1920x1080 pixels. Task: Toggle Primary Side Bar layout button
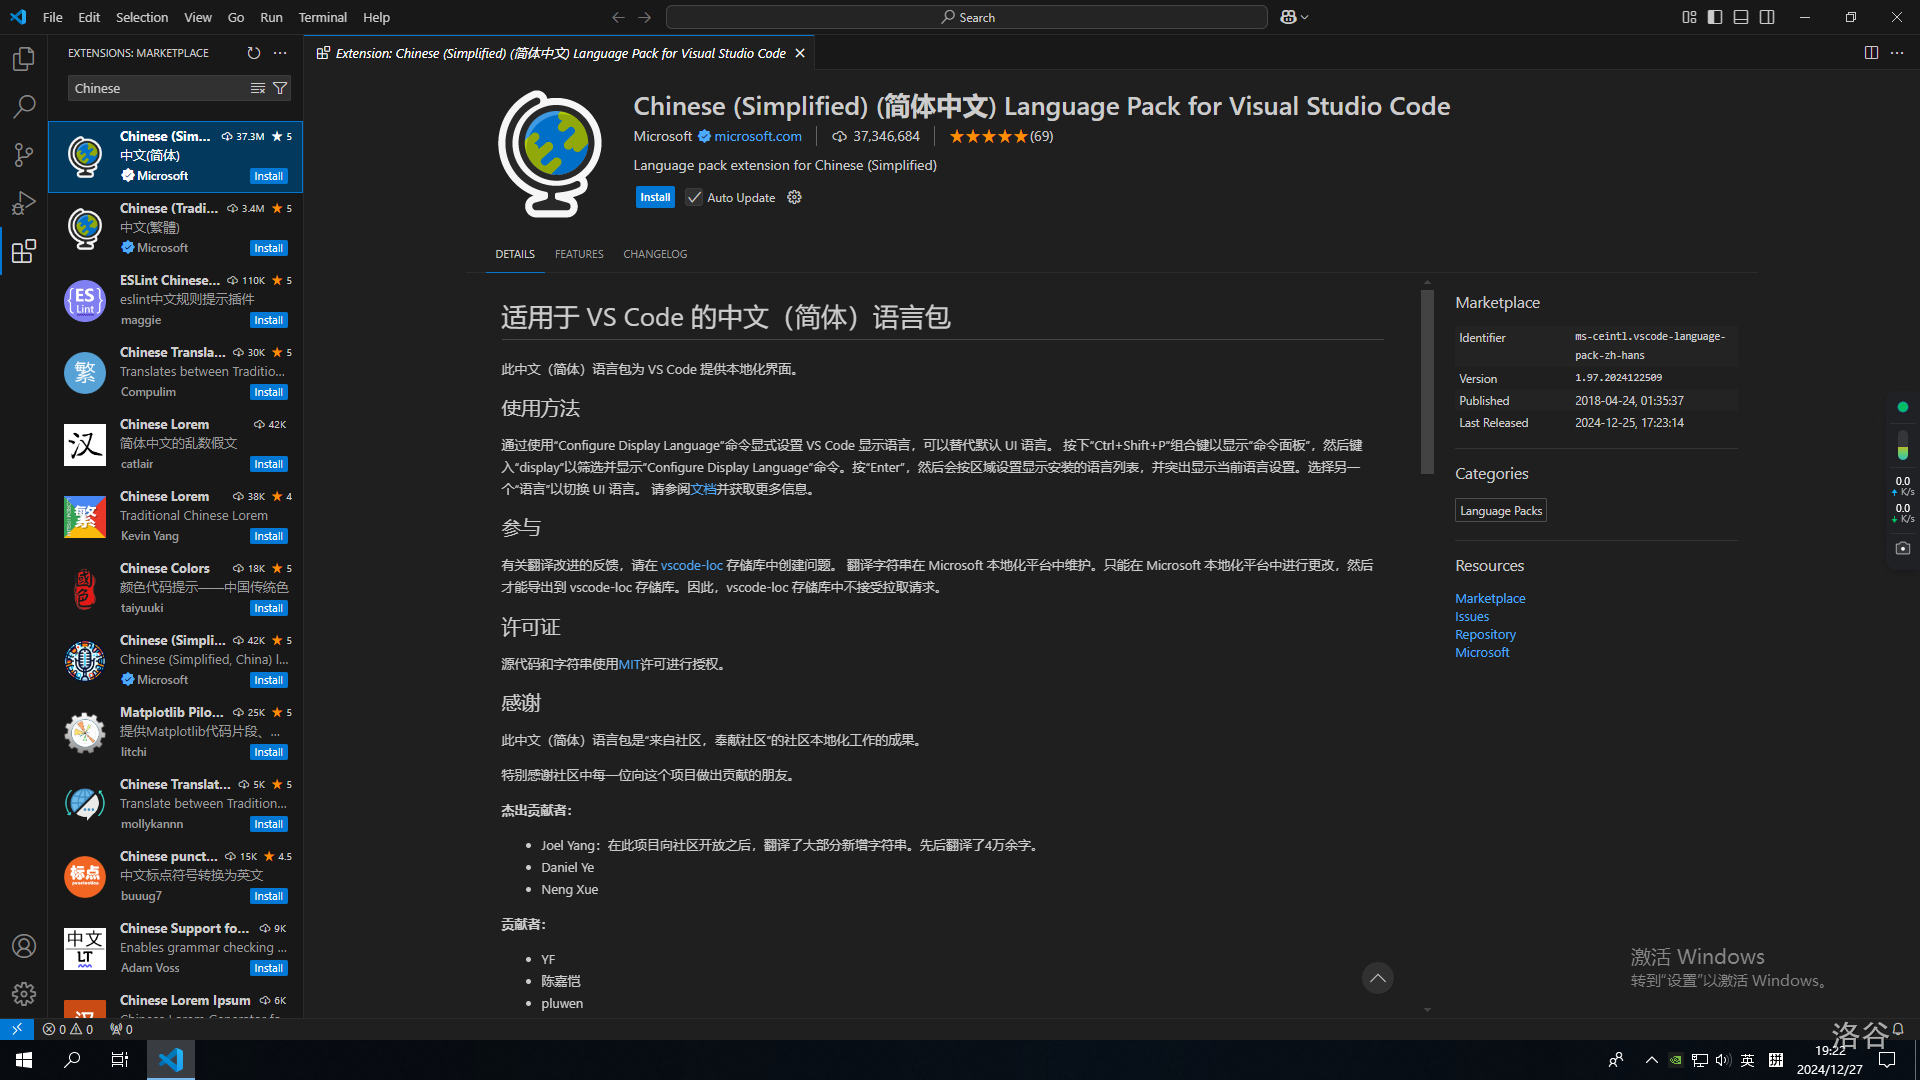(x=1715, y=17)
